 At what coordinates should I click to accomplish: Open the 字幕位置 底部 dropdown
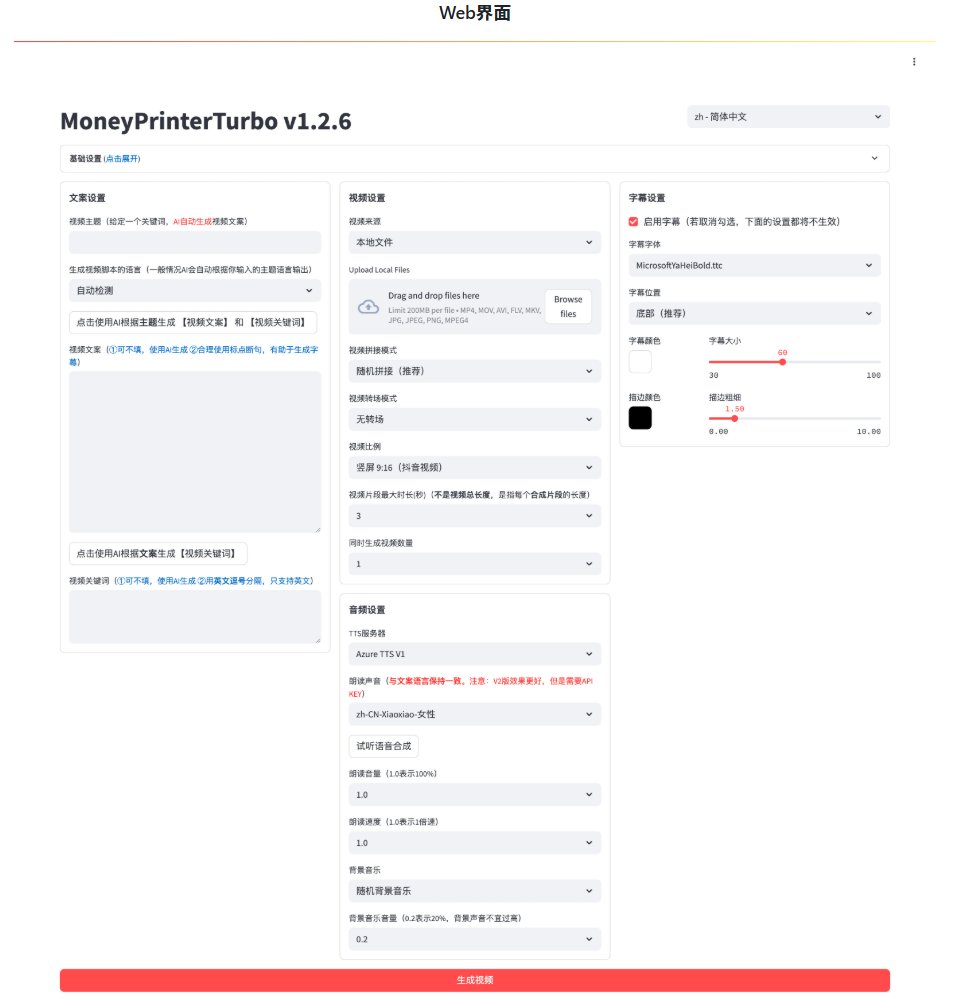[754, 313]
